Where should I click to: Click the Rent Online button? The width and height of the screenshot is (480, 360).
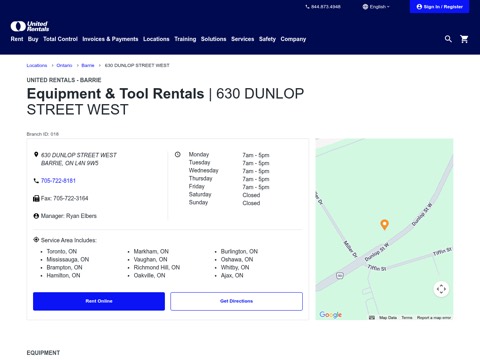pos(99,301)
